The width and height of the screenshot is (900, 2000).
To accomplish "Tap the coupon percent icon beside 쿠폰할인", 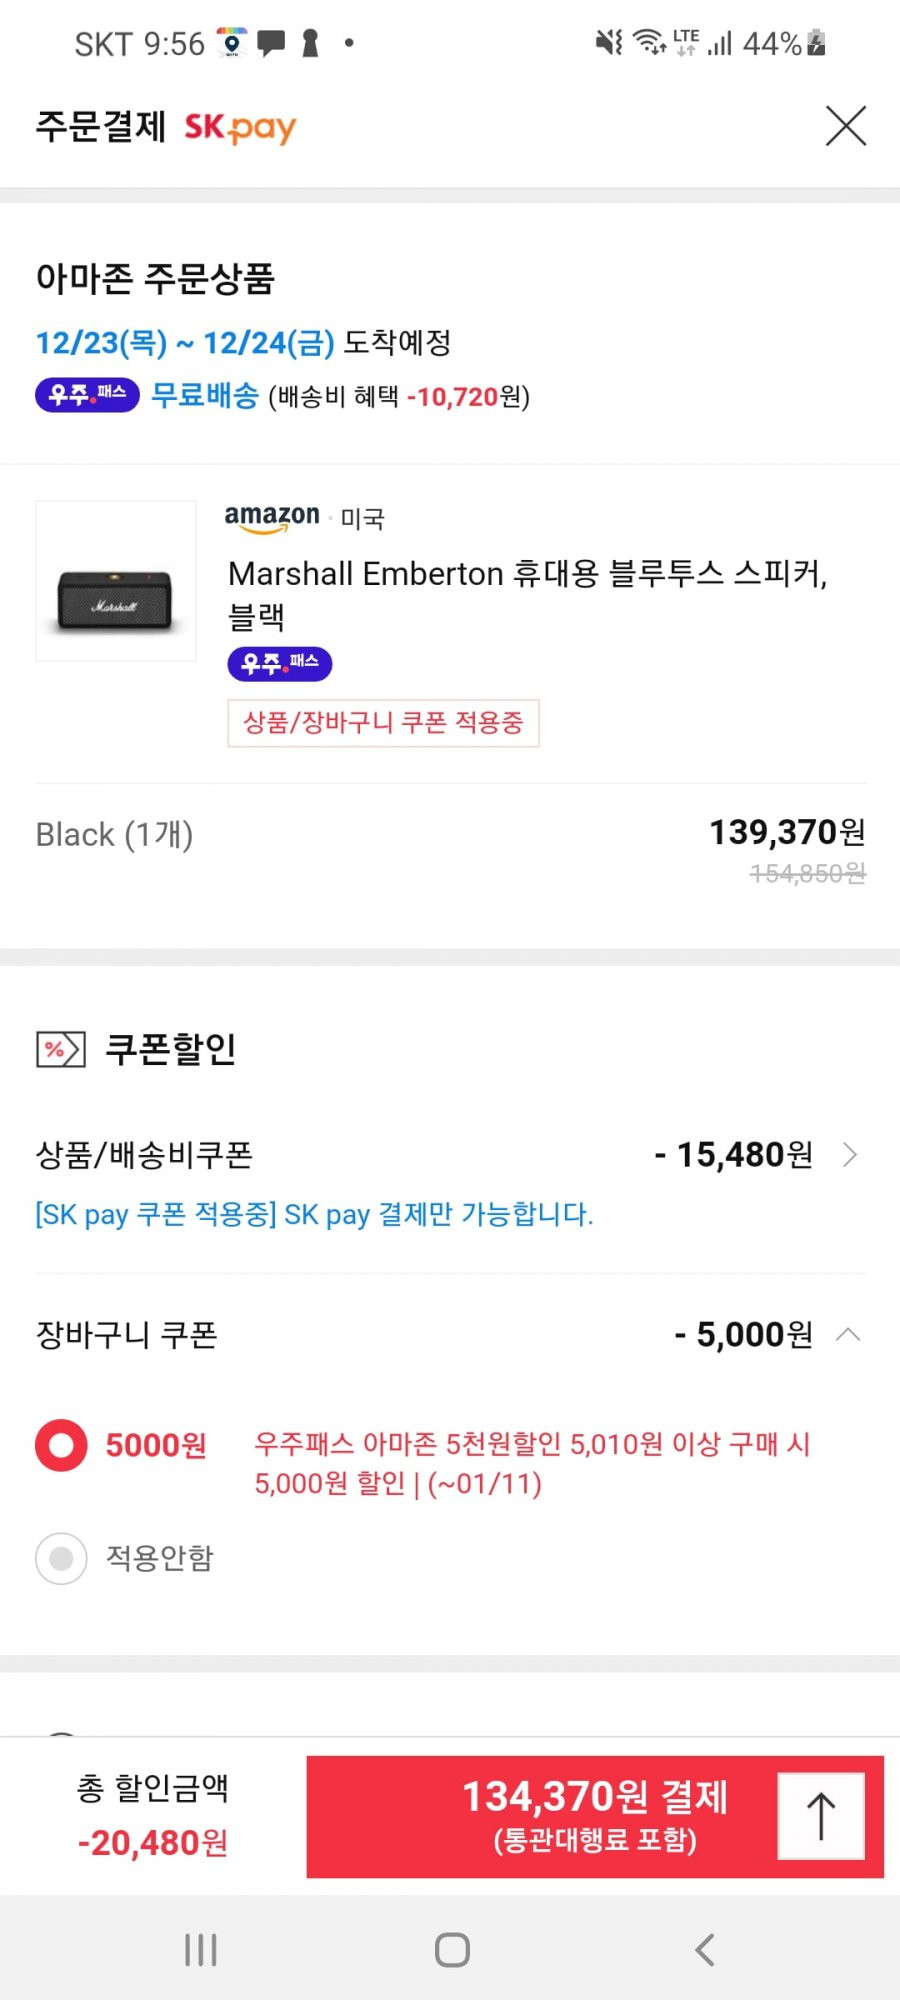I will tap(61, 1049).
